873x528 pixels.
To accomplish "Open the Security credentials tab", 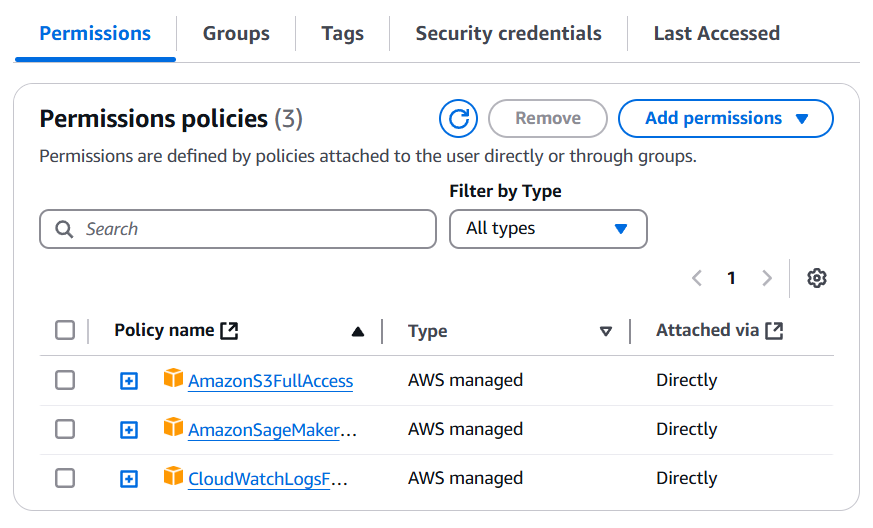I will click(508, 33).
